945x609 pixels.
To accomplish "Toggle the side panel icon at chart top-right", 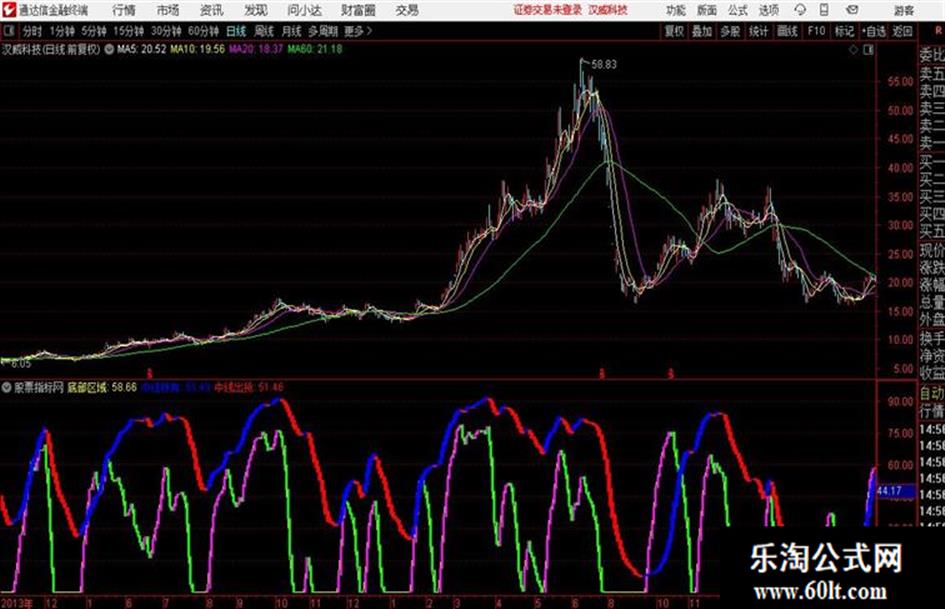I will click(x=868, y=50).
